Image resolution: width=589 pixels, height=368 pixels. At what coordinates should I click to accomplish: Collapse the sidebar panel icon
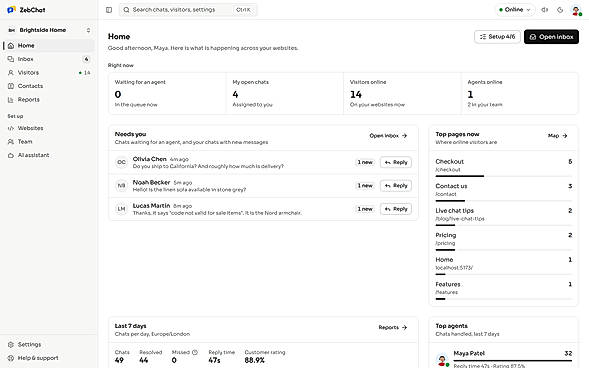click(x=109, y=10)
